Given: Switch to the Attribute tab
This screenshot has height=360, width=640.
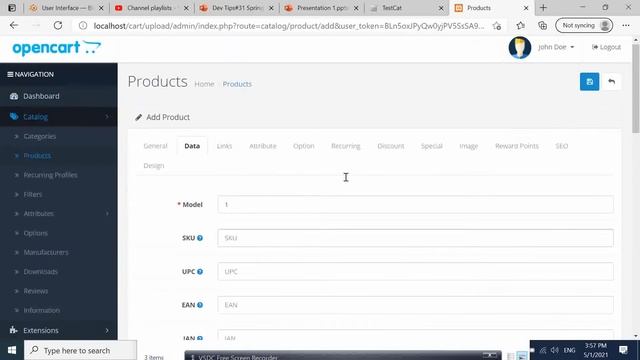Looking at the screenshot, I should point(263,146).
